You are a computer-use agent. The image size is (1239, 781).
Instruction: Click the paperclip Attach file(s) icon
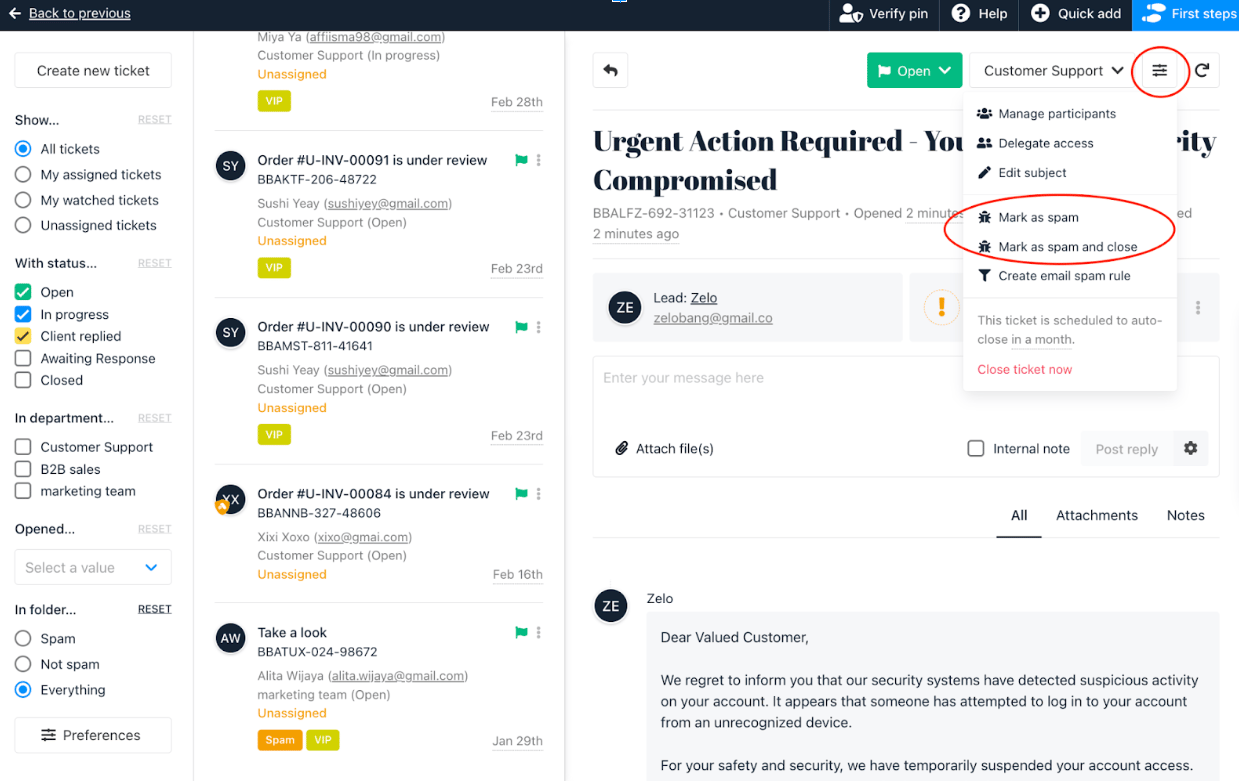click(x=621, y=449)
